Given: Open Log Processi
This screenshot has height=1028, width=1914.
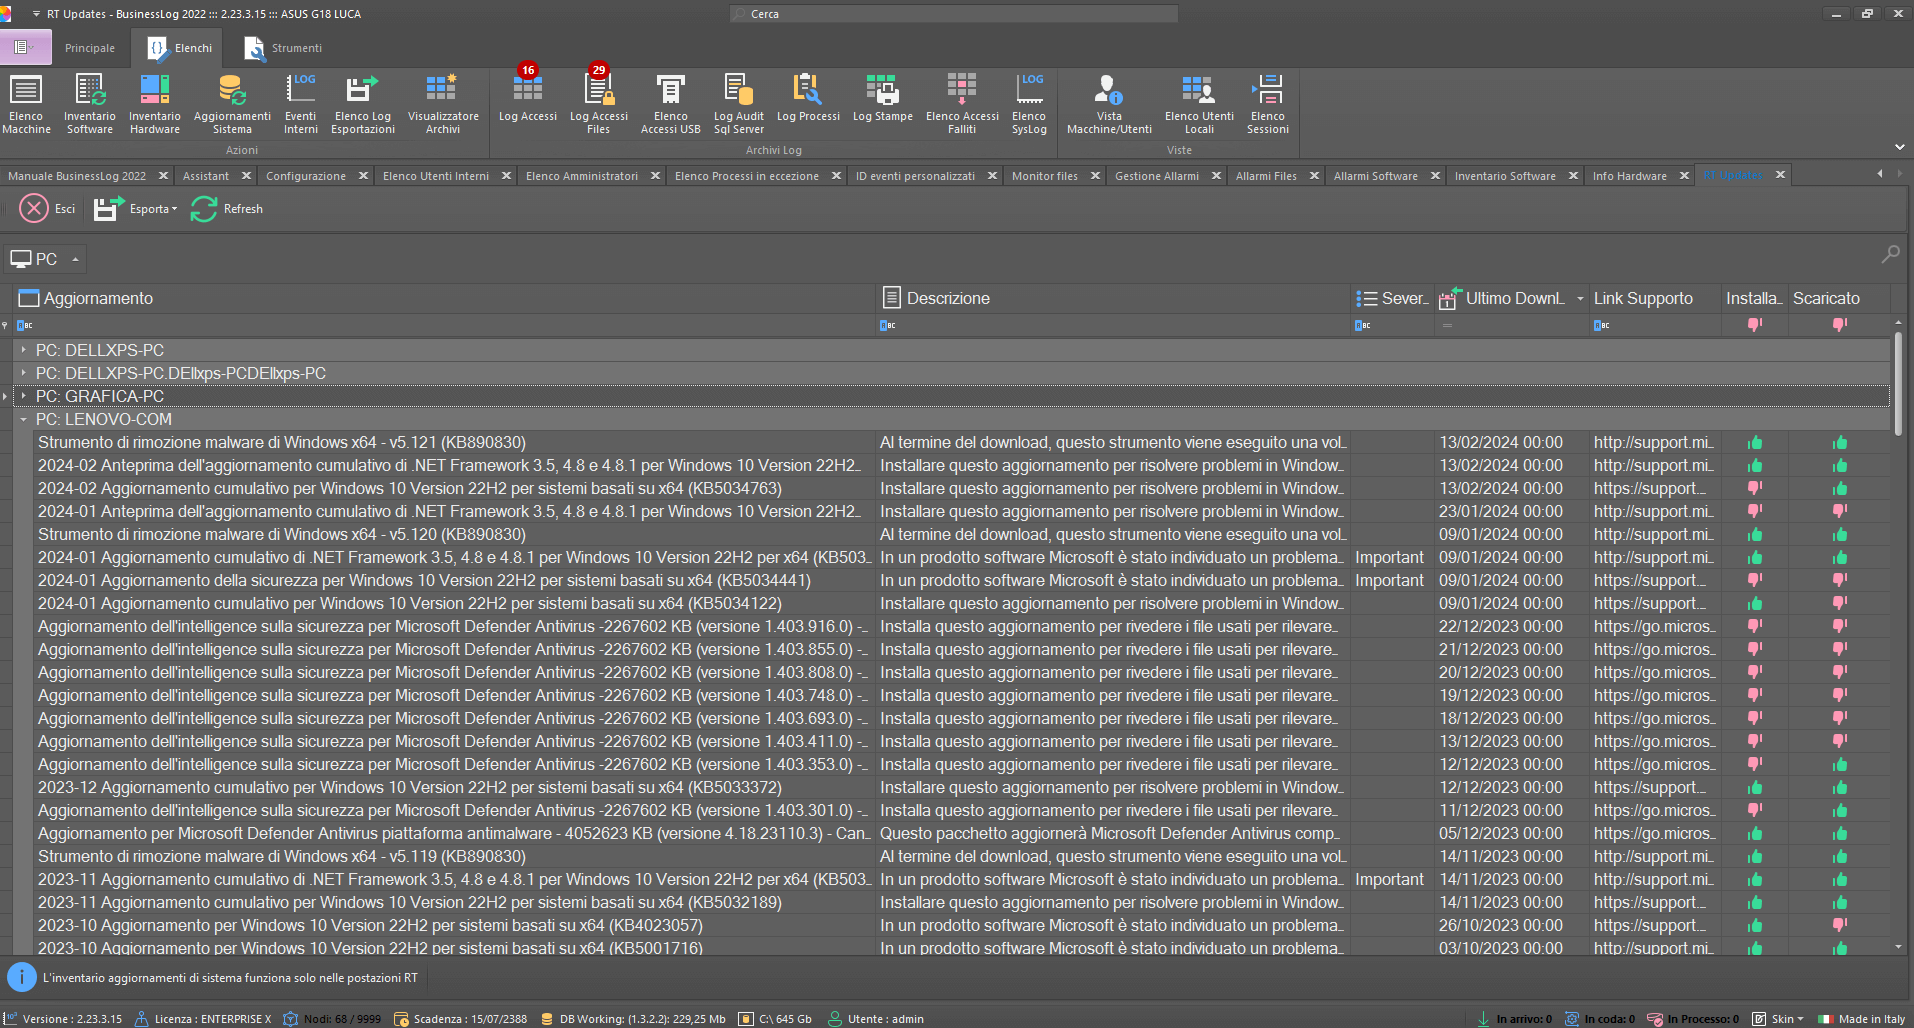Looking at the screenshot, I should tap(808, 98).
